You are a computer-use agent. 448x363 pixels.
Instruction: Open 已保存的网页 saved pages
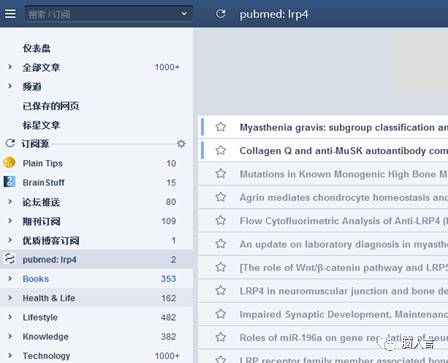[51, 106]
